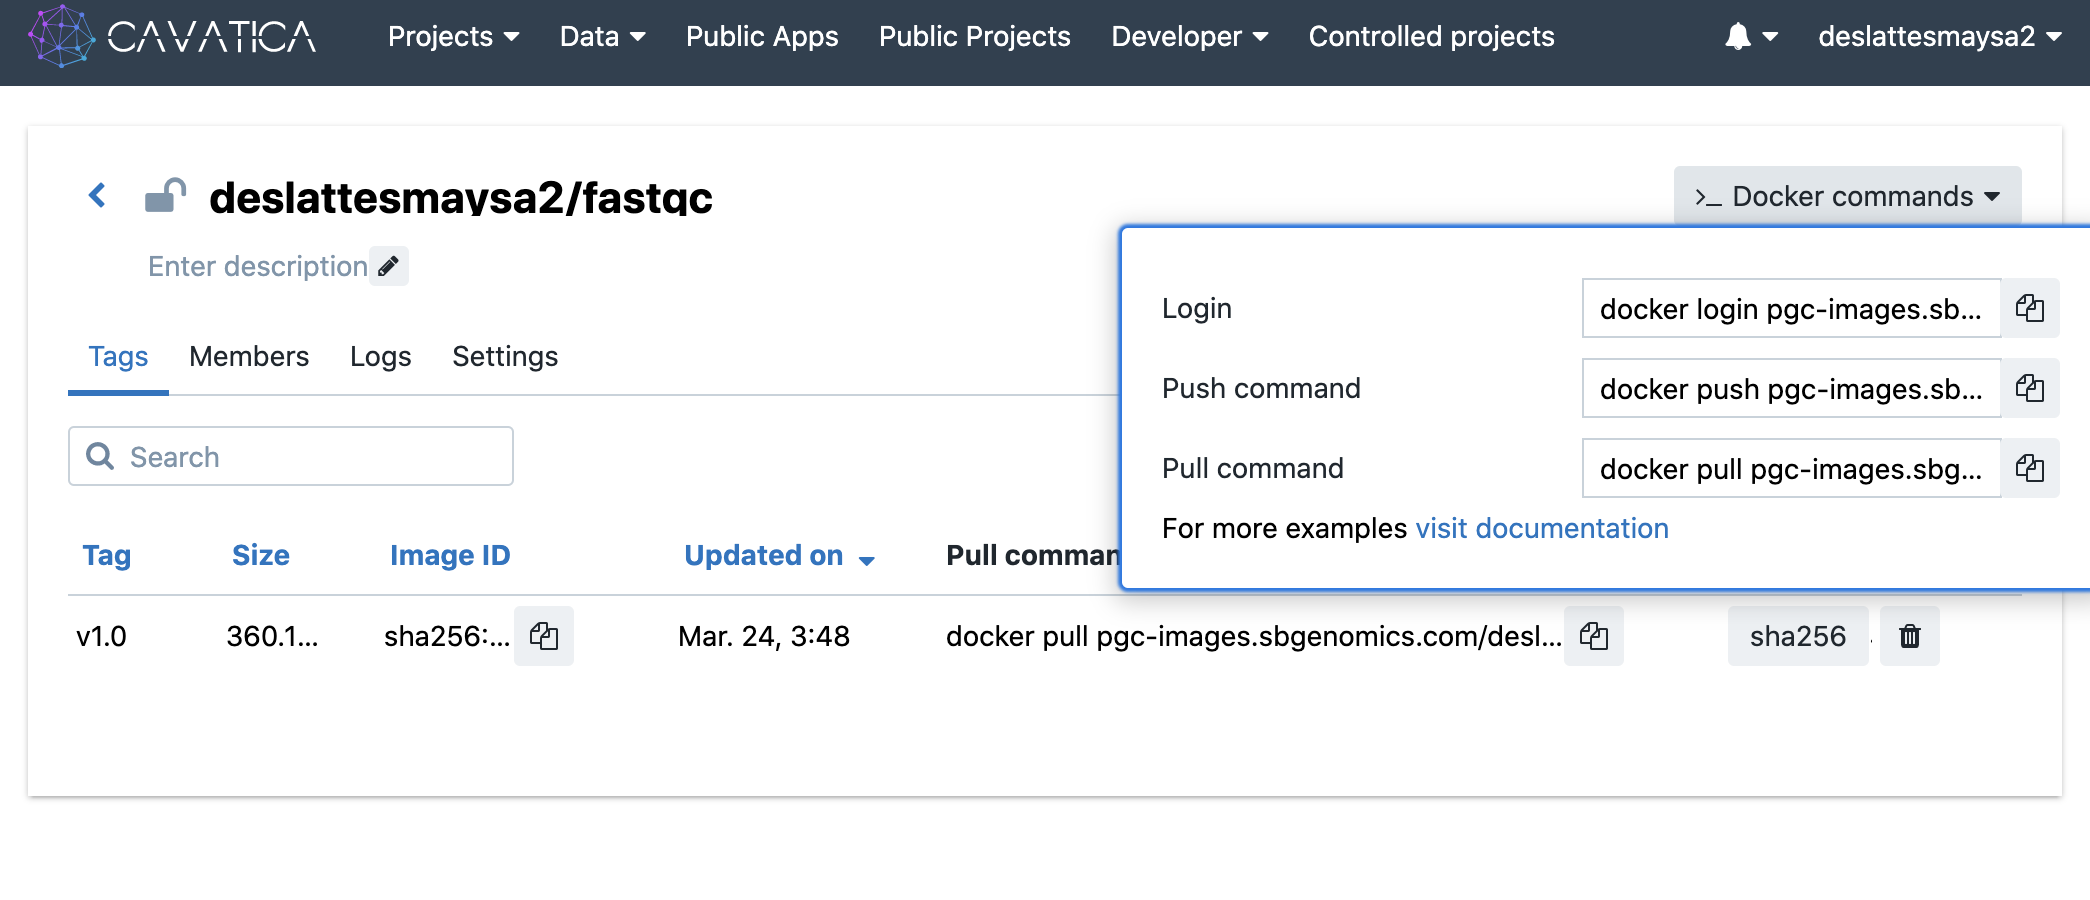Viewport: 2090px width, 900px height.
Task: Open the Data dropdown menu
Action: point(602,37)
